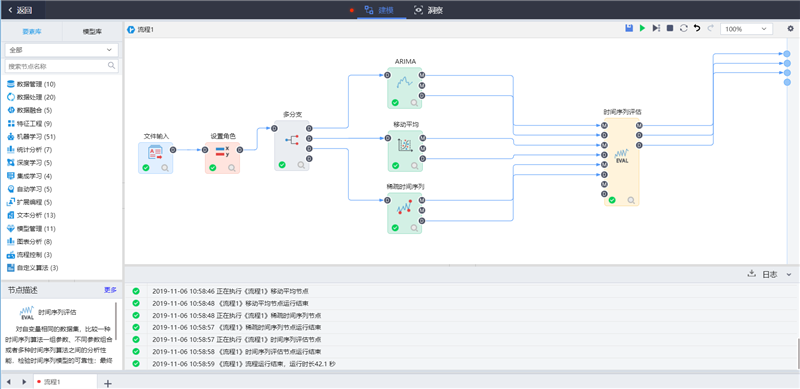Add a new flow tab with the plus
The width and height of the screenshot is (800, 389).
click(x=108, y=383)
